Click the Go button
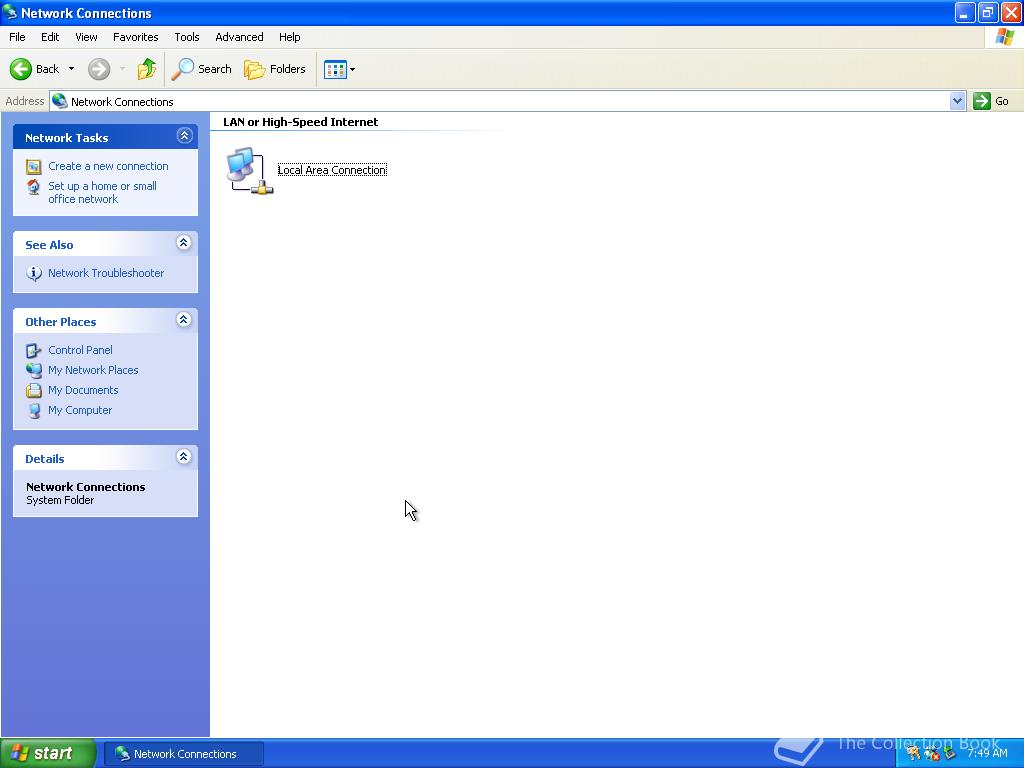 click(x=991, y=101)
